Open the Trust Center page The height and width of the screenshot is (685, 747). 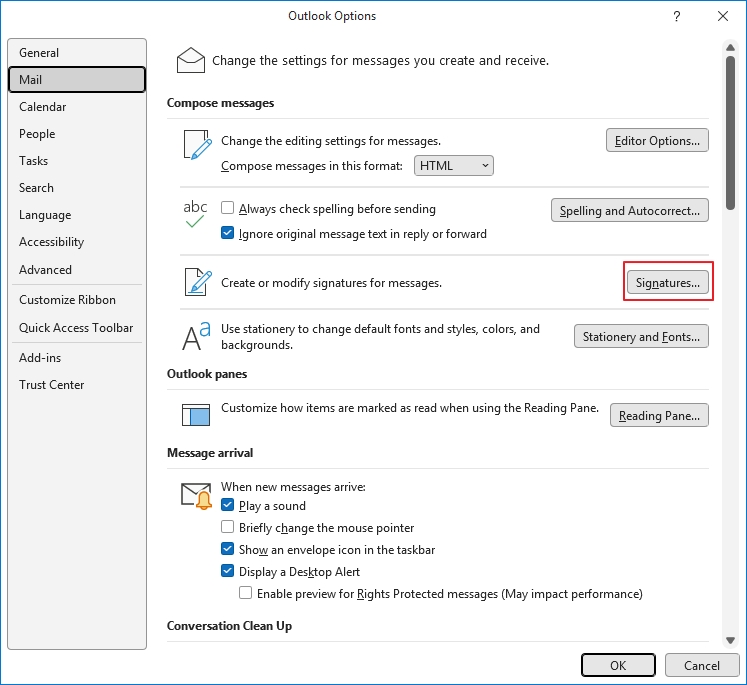click(x=77, y=385)
